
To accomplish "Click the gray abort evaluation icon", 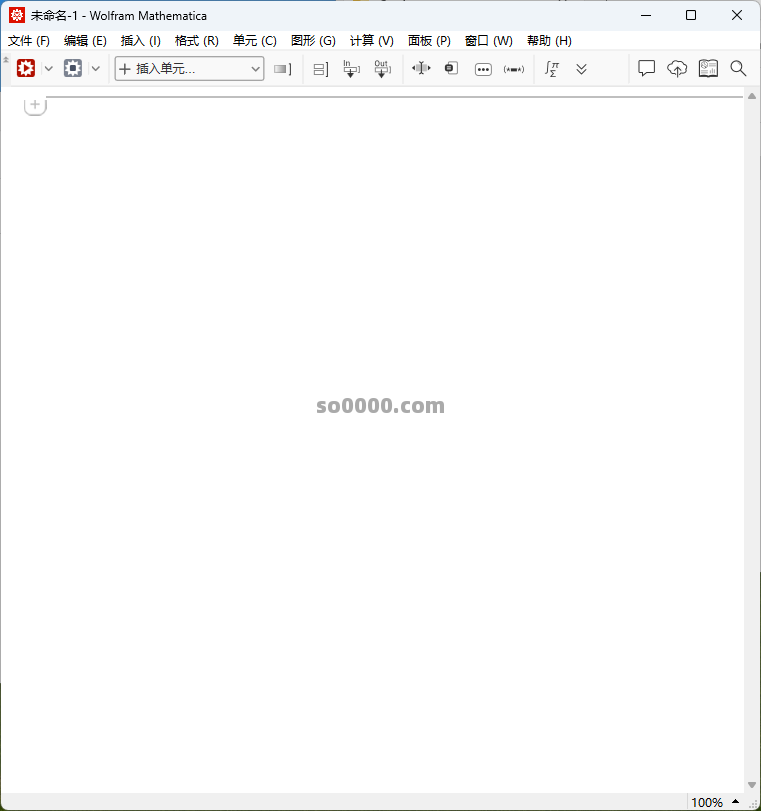I will pos(73,68).
